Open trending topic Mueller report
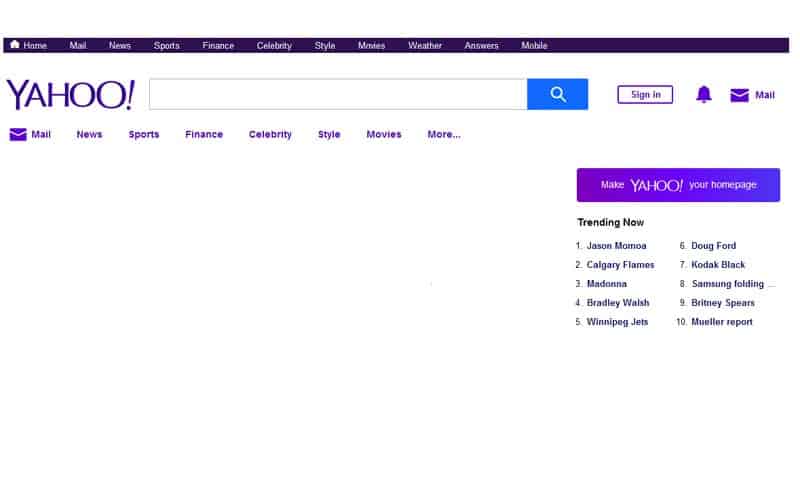Screen dimensions: 800x500 [x=721, y=322]
